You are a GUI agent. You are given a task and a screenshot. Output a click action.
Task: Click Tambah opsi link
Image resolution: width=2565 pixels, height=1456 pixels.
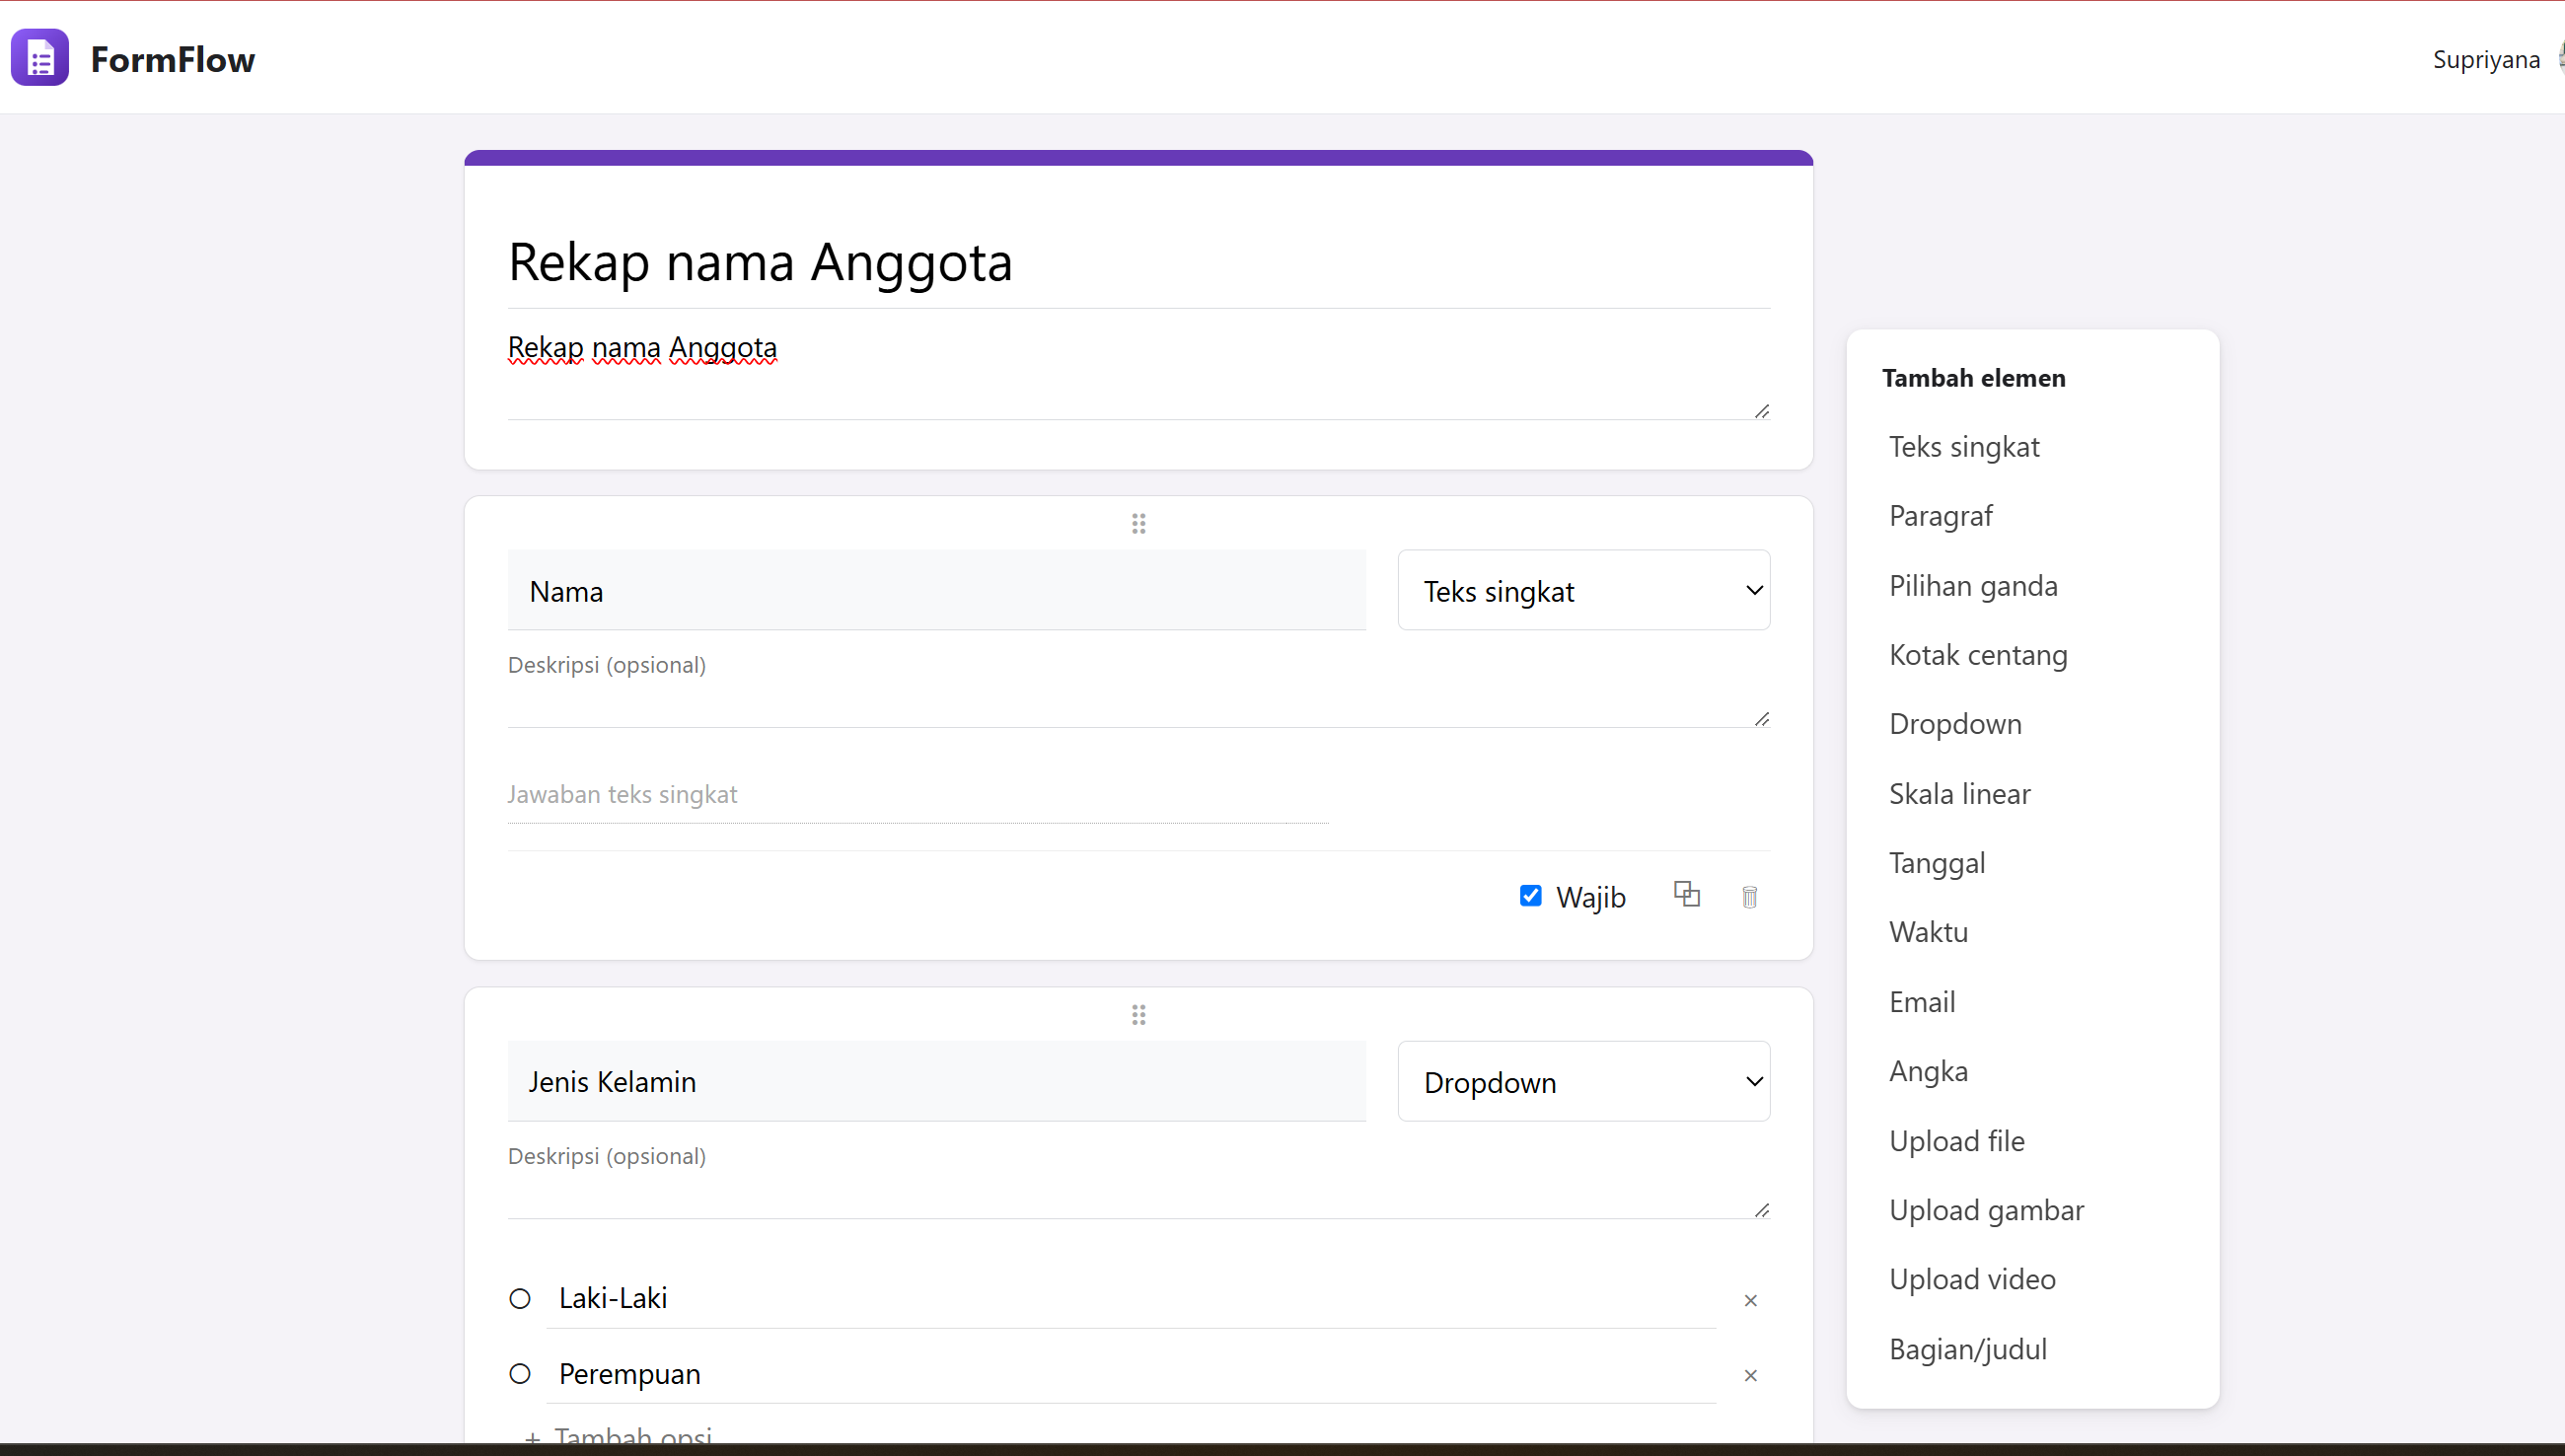(618, 1436)
